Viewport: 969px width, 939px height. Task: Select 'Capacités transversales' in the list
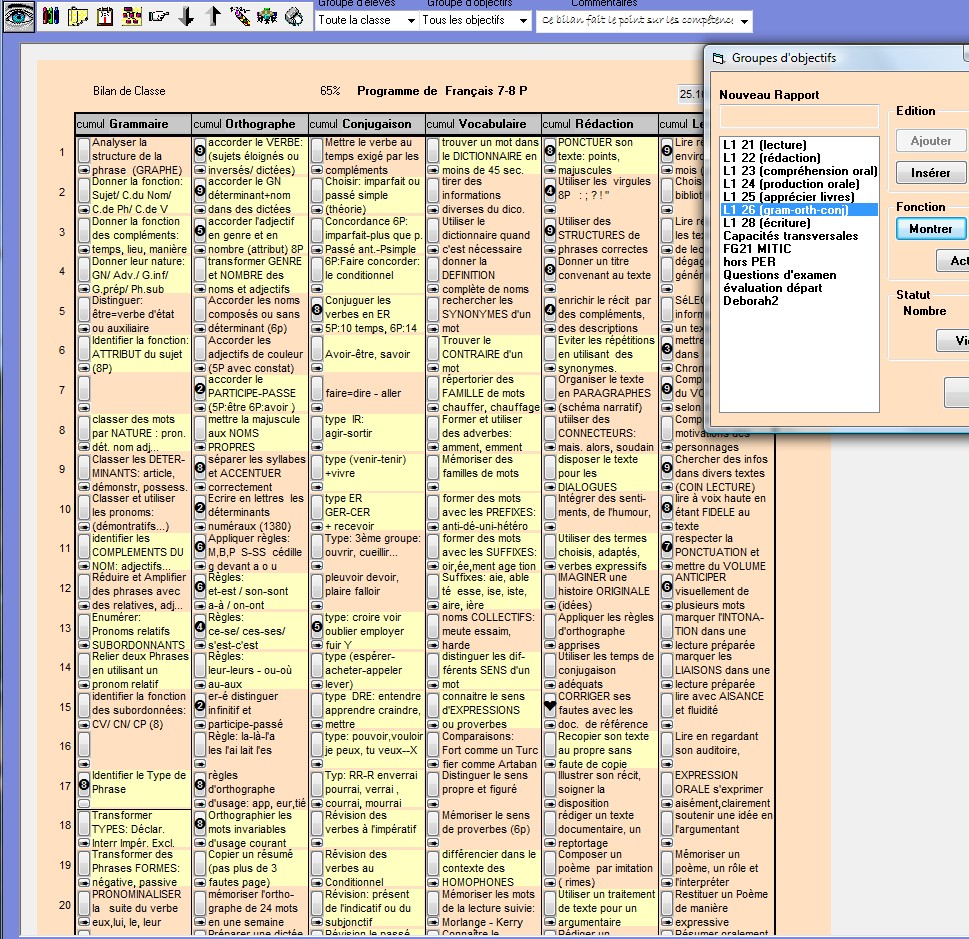point(790,236)
